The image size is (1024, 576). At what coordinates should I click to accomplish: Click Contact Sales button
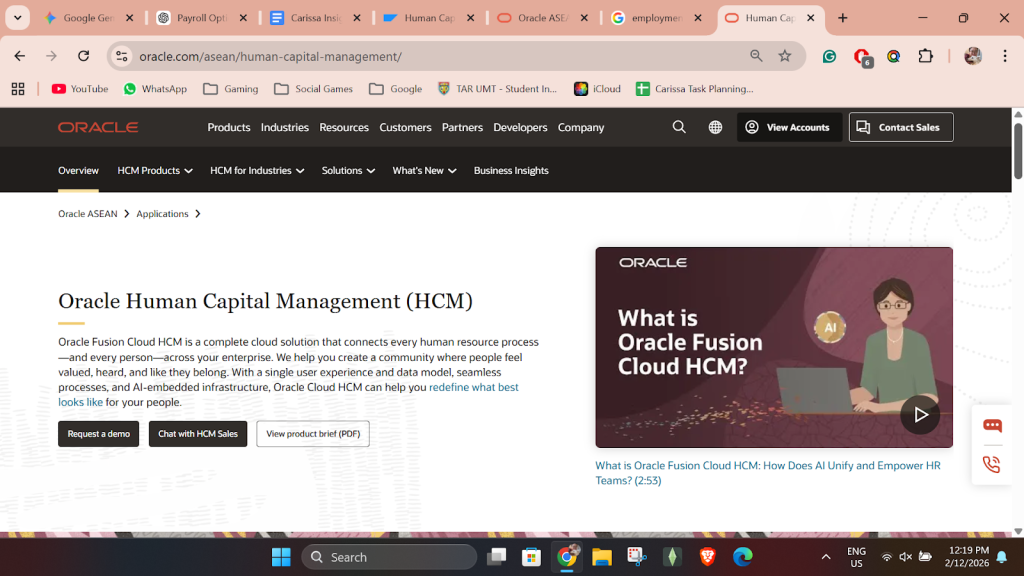click(901, 127)
